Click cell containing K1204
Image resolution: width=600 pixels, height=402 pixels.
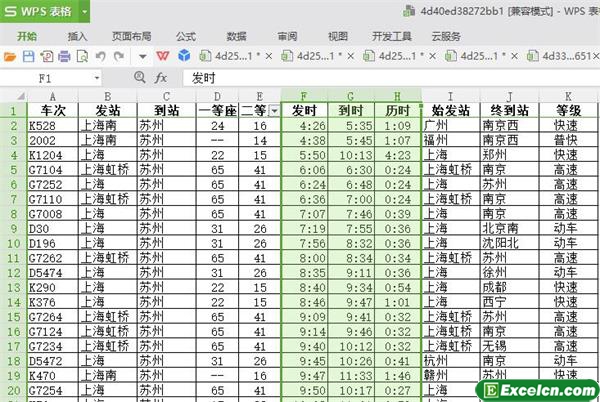point(53,155)
